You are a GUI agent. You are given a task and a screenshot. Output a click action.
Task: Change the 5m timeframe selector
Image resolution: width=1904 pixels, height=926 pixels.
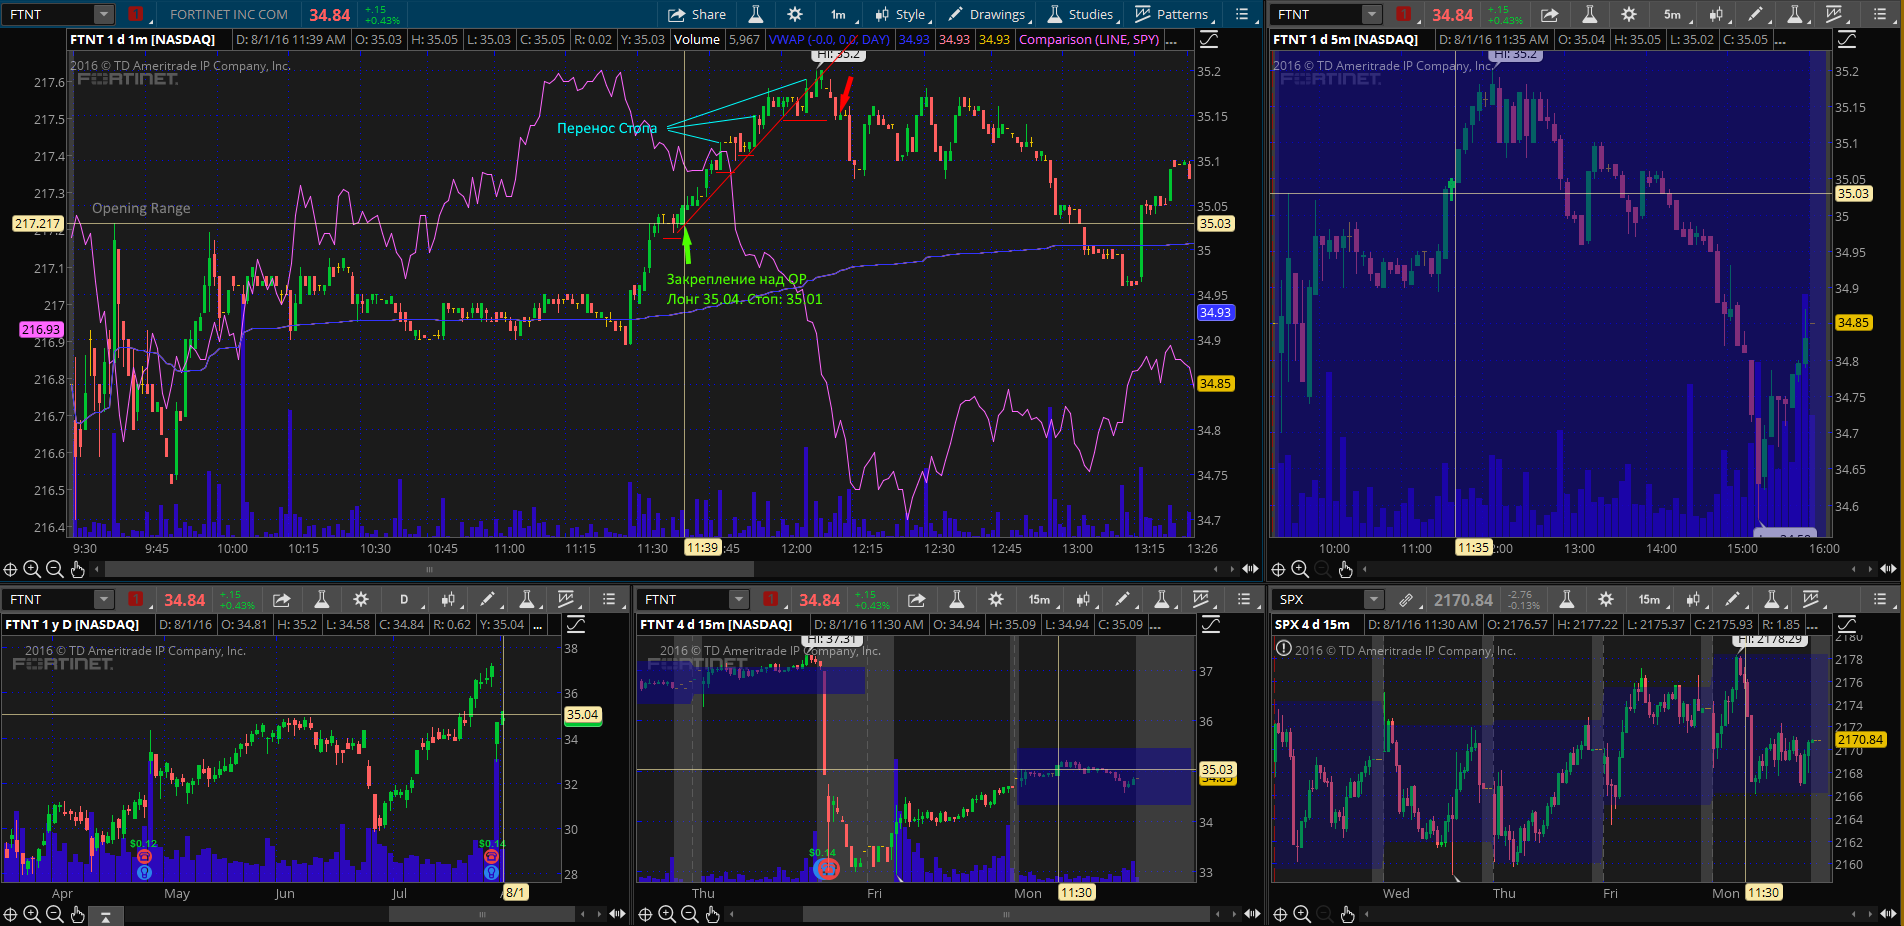(1672, 14)
